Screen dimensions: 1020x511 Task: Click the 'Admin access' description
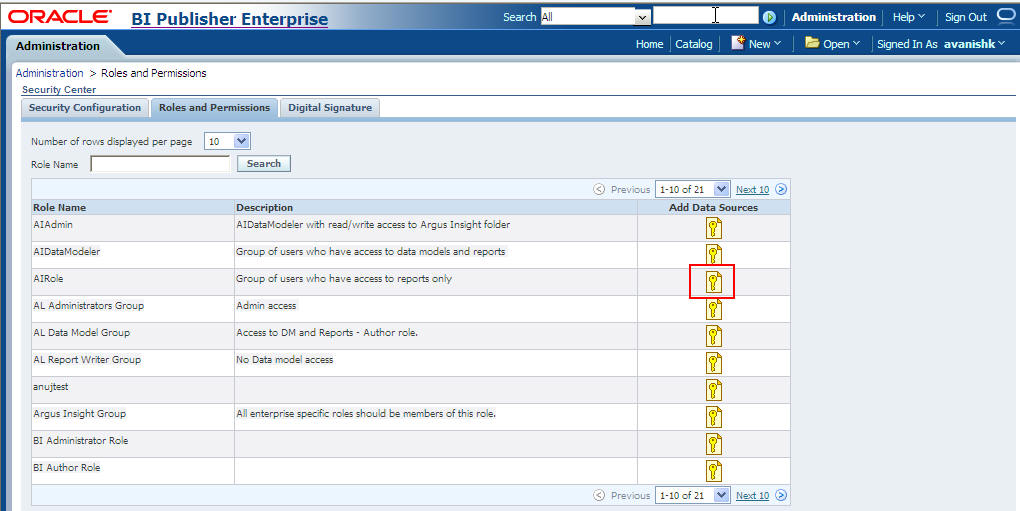(266, 306)
